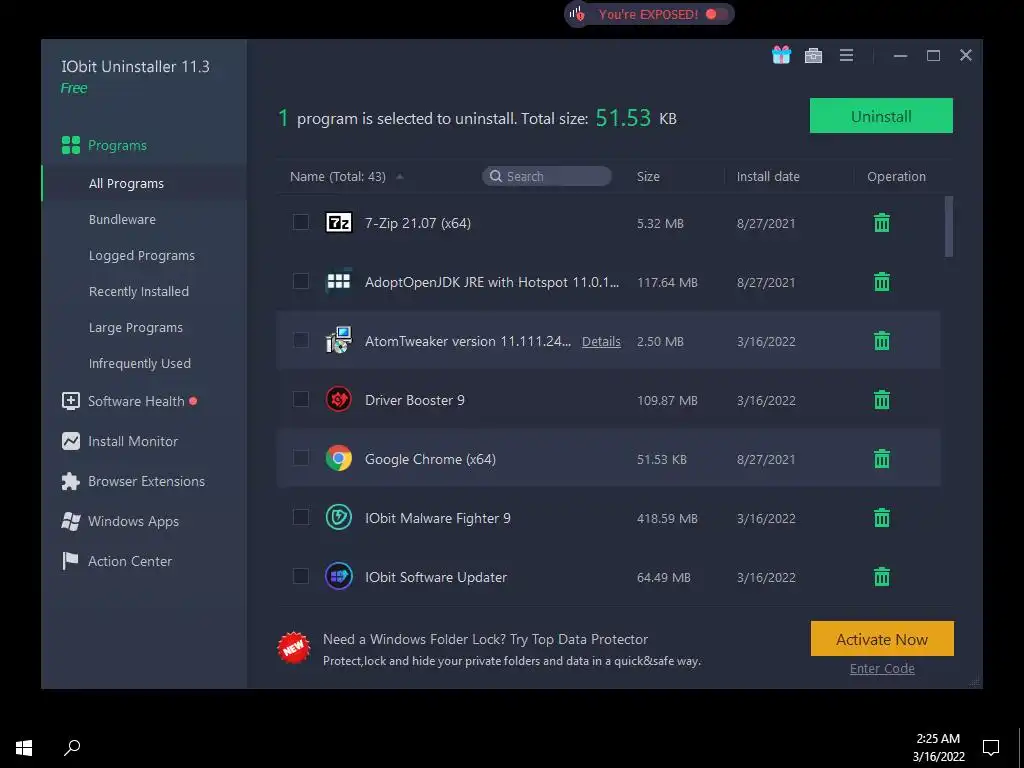1024x768 pixels.
Task: Click the Top Data Protector promo text
Action: coord(485,639)
